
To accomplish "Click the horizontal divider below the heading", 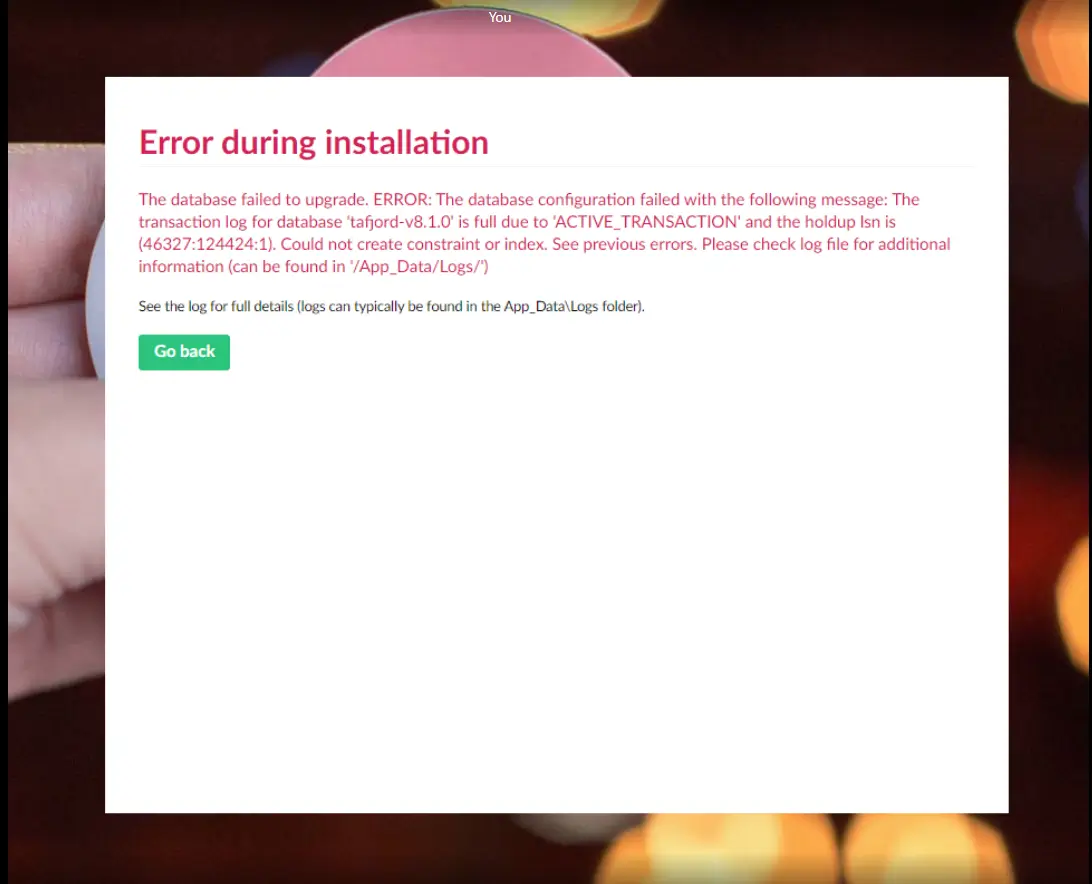I will tap(555, 168).
